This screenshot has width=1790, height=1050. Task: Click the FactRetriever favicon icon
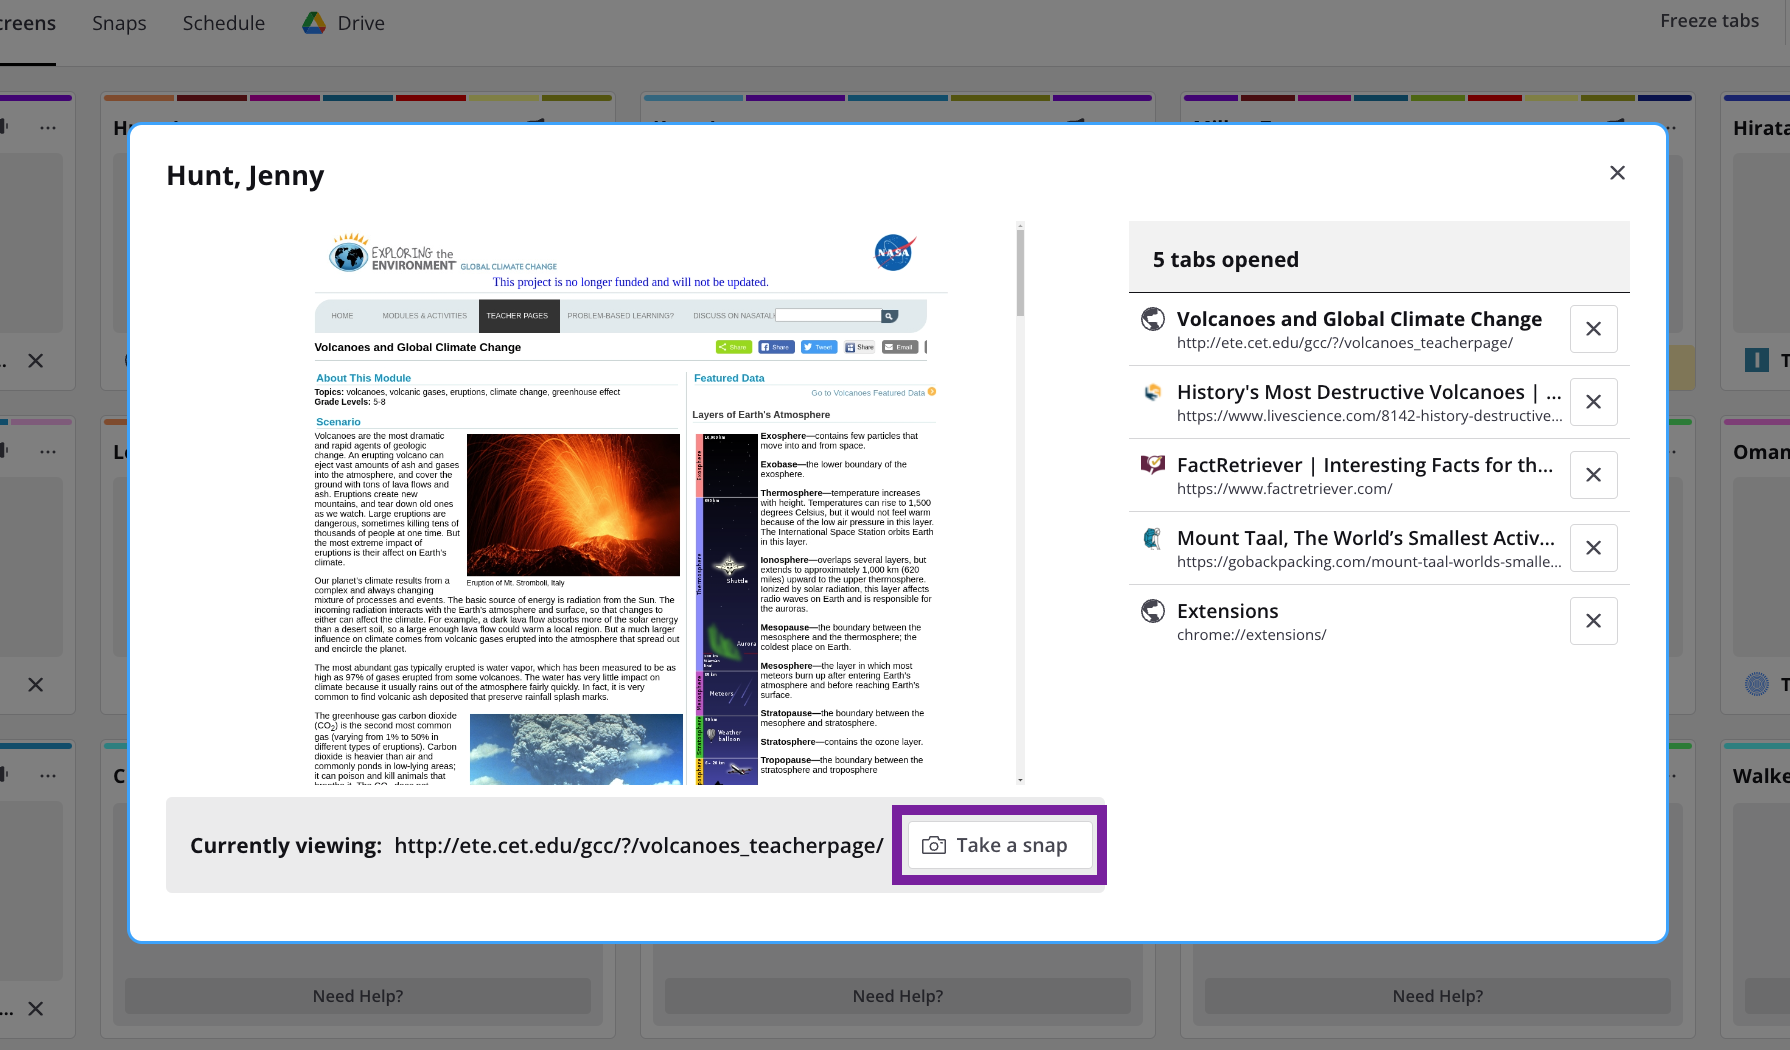tap(1153, 465)
